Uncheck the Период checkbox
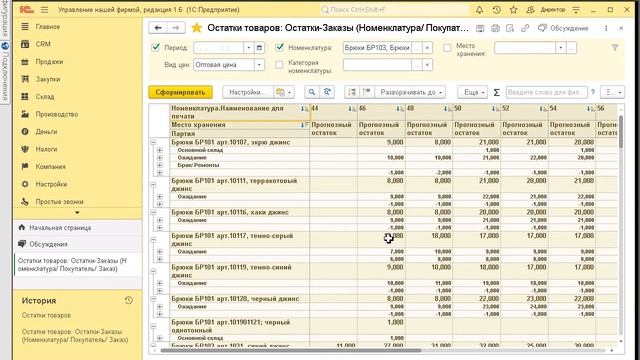This screenshot has width=640, height=360. point(156,47)
